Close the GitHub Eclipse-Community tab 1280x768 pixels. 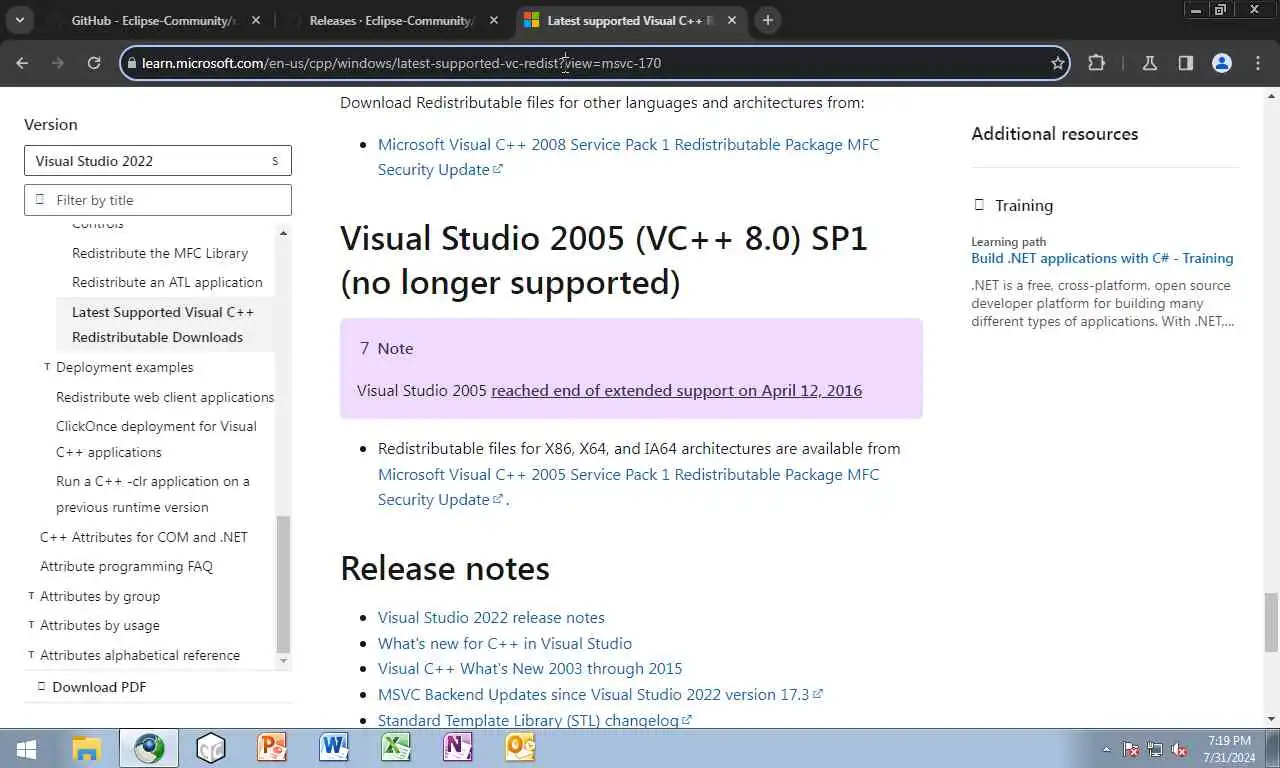[257, 20]
